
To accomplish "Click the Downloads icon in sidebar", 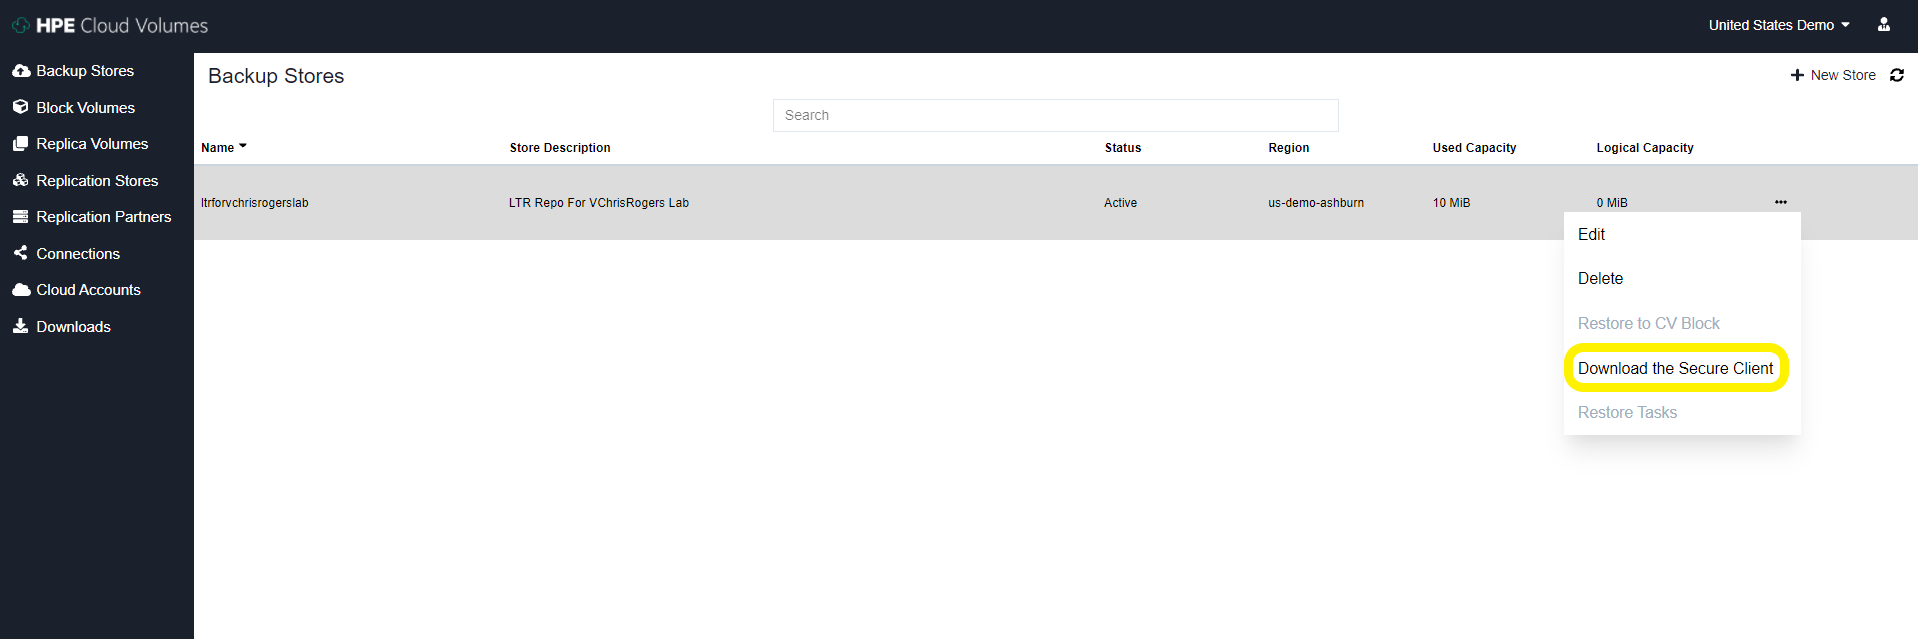I will tap(20, 326).
